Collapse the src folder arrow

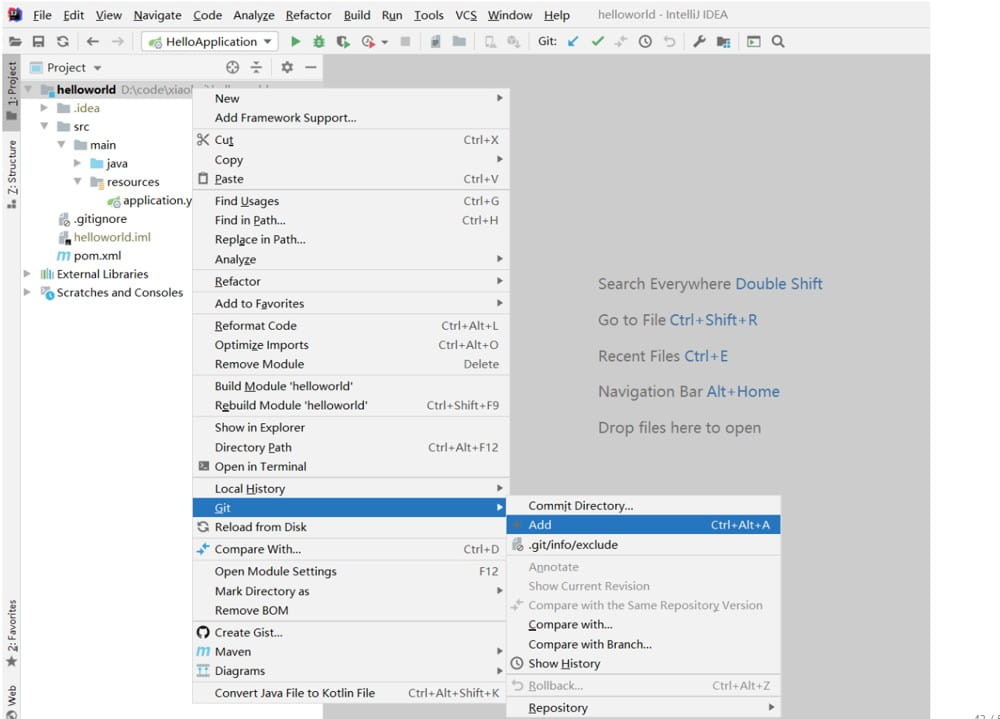click(x=44, y=126)
